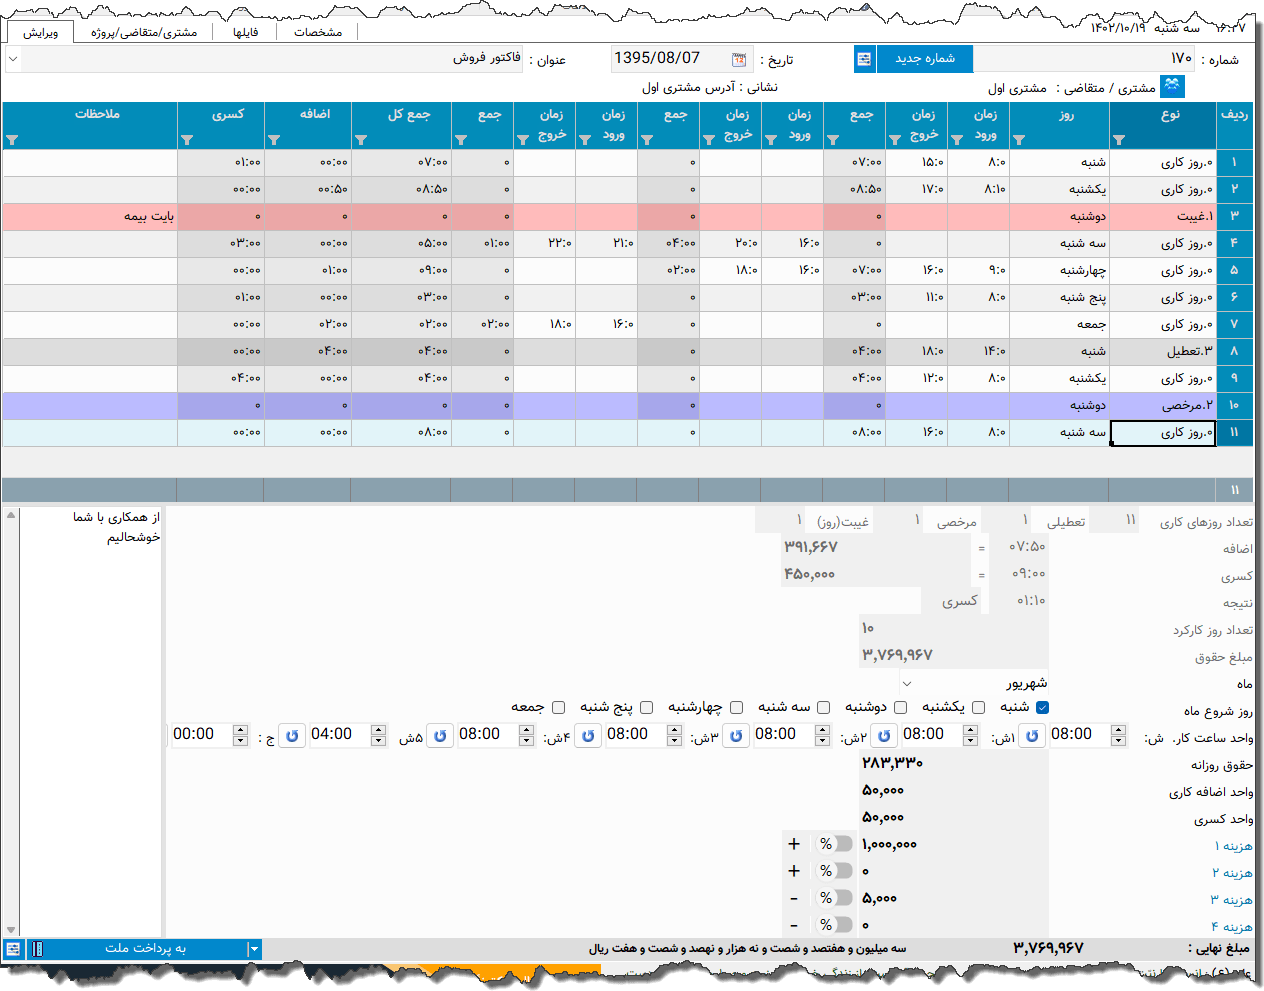The height and width of the screenshot is (991, 1264).
Task: Click the filter icon in ملاحظات column
Action: [12, 140]
